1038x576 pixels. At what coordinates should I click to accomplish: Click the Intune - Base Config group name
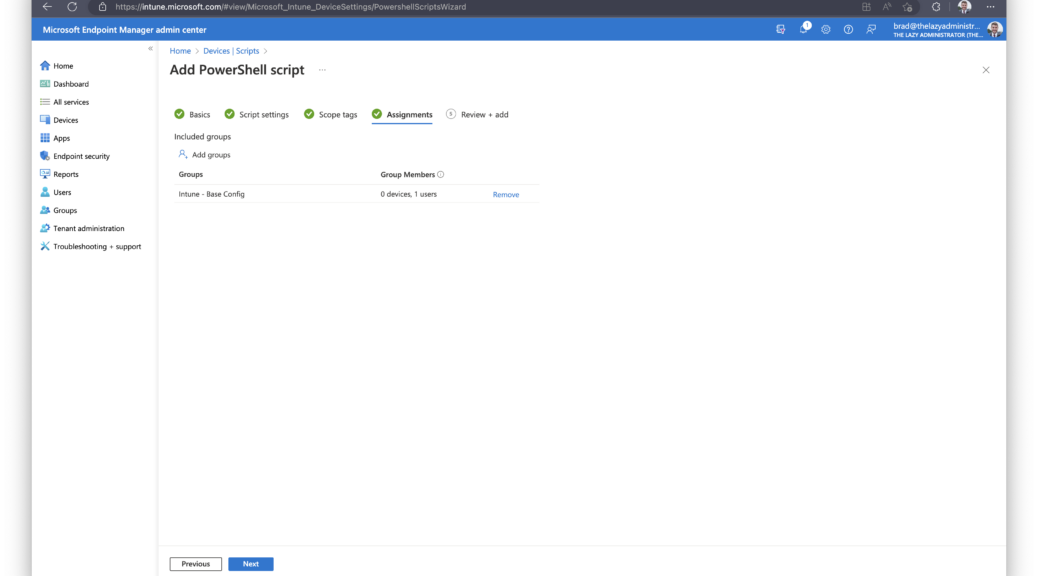coord(212,194)
